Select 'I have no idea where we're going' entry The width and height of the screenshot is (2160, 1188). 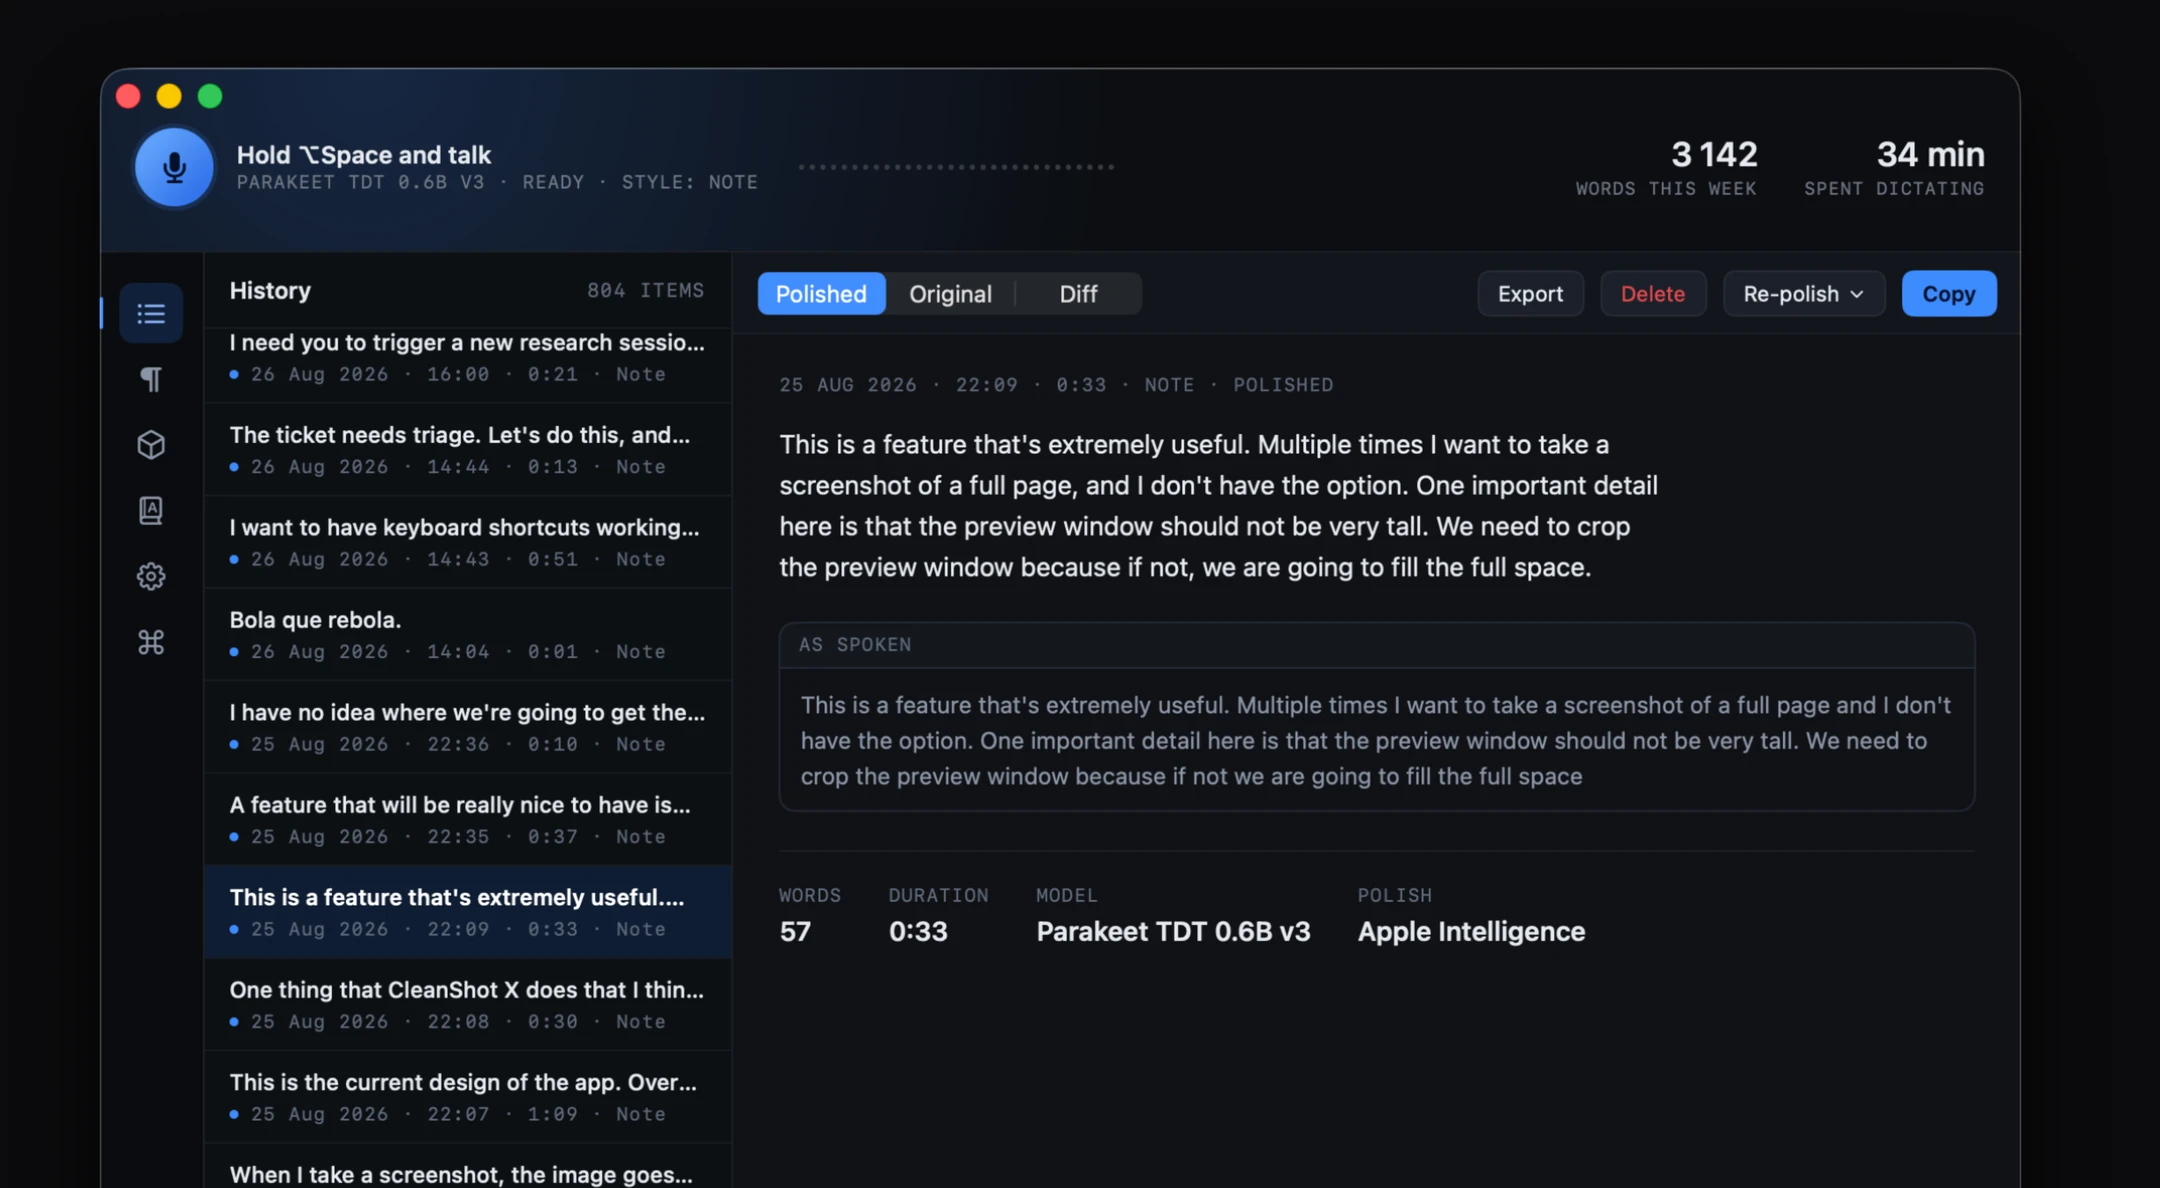(468, 727)
